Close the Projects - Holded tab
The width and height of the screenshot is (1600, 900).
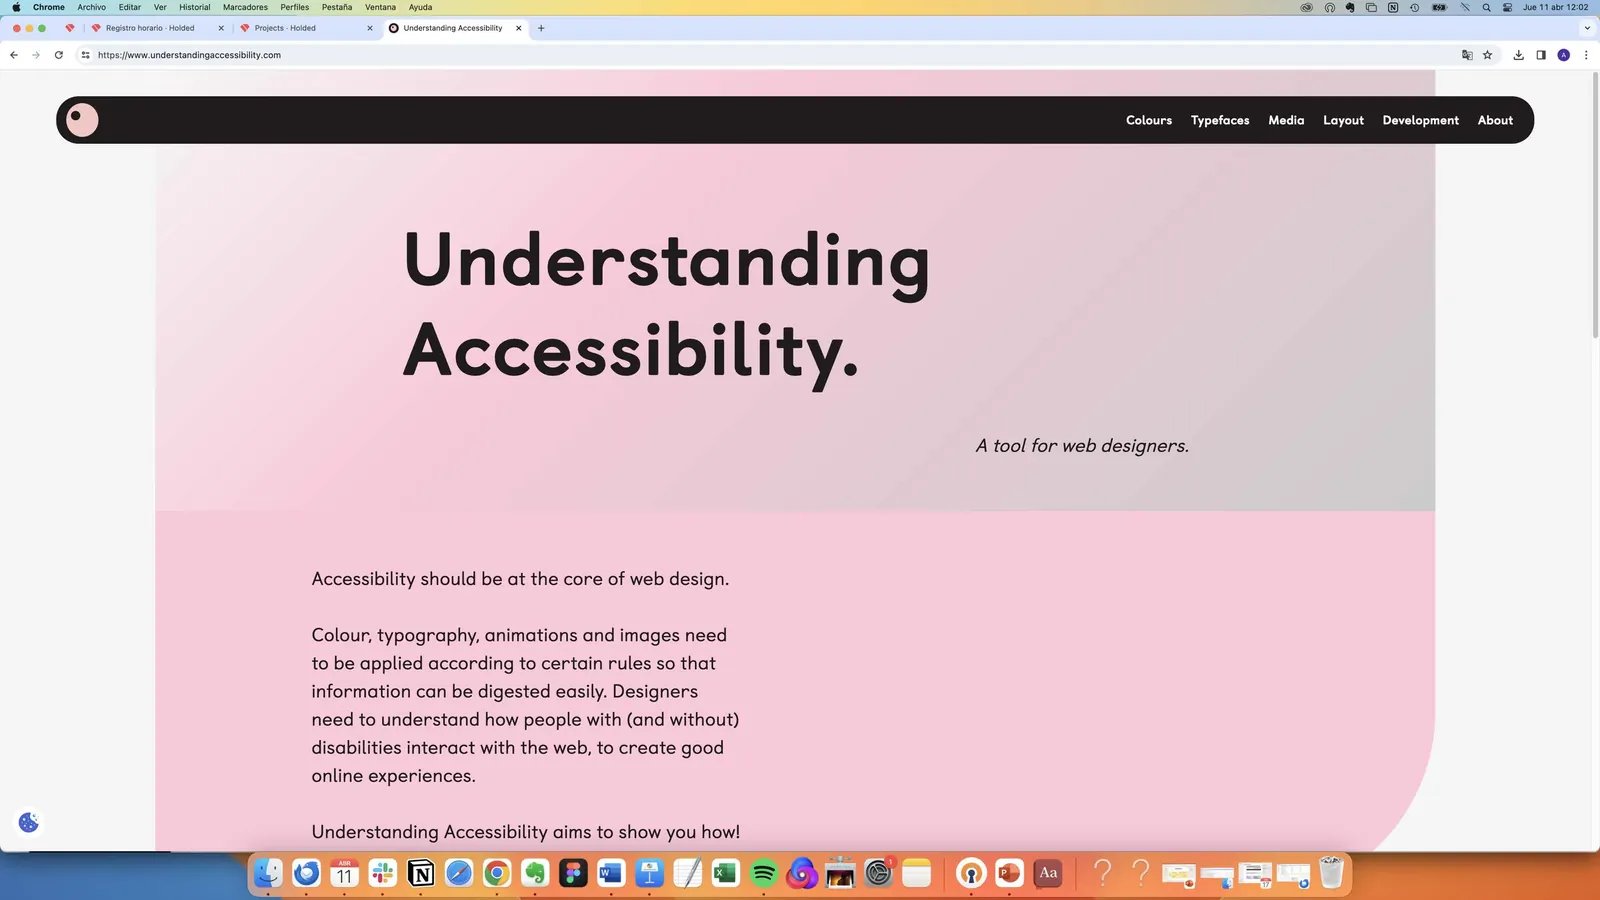coord(370,28)
